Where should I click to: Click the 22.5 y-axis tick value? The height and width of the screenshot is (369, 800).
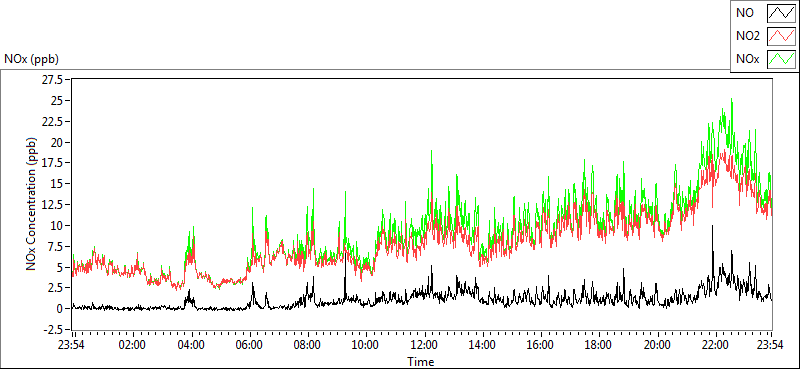[53, 121]
